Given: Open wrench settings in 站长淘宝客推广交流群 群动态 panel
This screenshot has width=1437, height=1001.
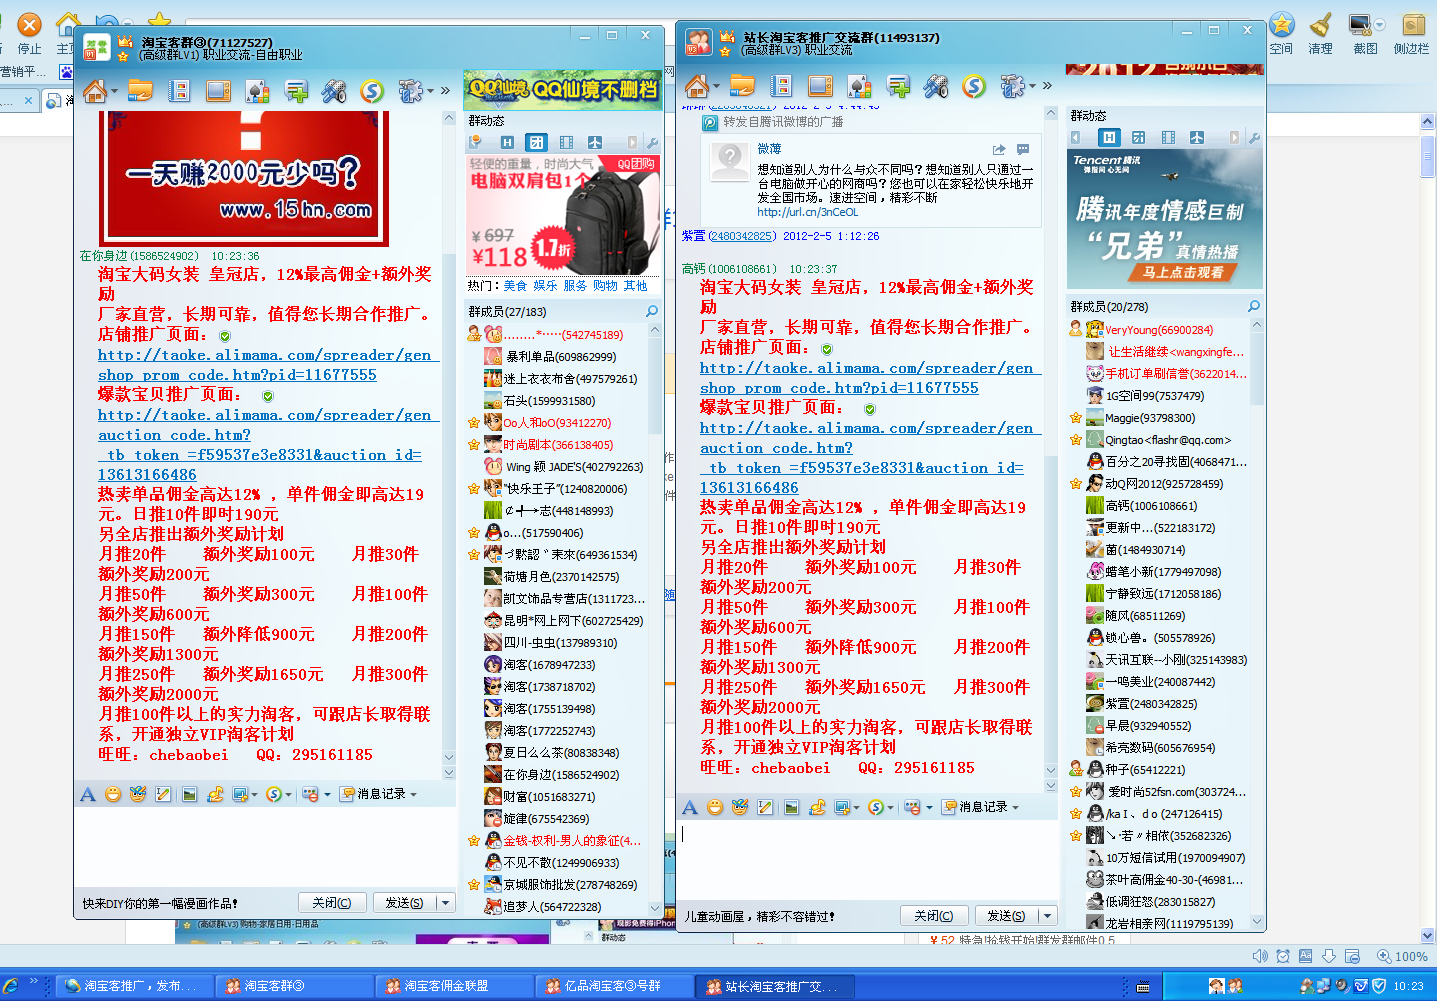Looking at the screenshot, I should tap(1254, 138).
